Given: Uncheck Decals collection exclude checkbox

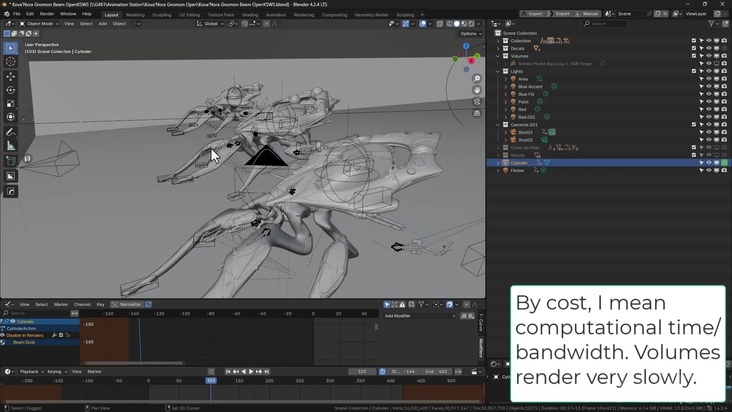Looking at the screenshot, I should tap(694, 48).
